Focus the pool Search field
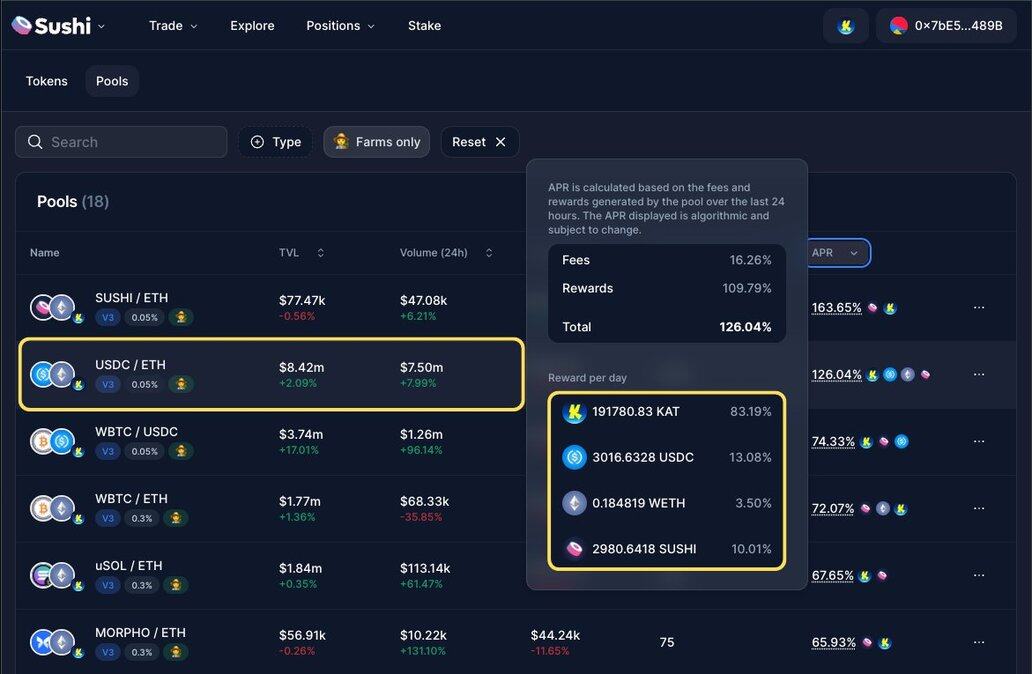The image size is (1032, 674). 121,142
